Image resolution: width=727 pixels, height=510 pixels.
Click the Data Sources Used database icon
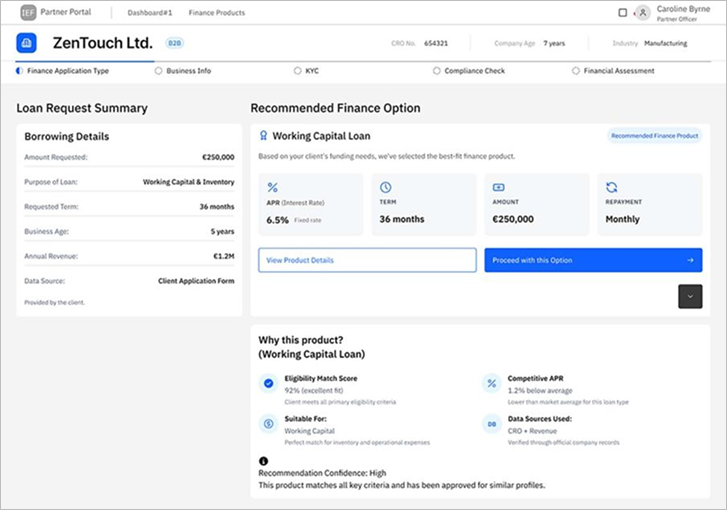(x=491, y=423)
